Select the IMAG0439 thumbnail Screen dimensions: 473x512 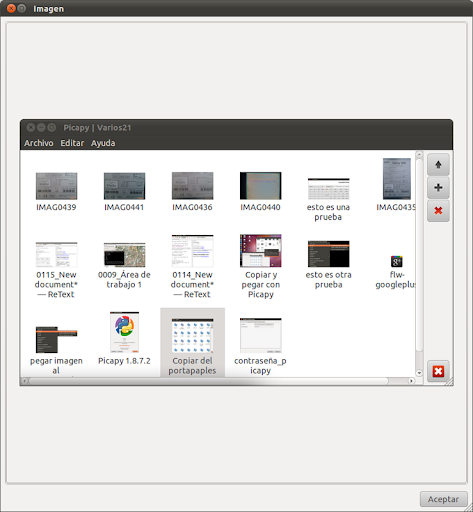56,186
